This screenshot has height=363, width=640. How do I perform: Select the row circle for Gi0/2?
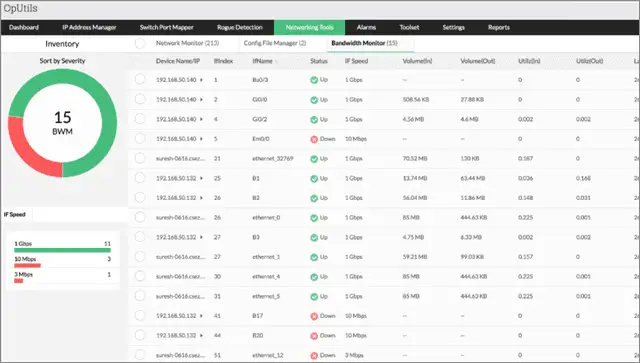click(140, 118)
